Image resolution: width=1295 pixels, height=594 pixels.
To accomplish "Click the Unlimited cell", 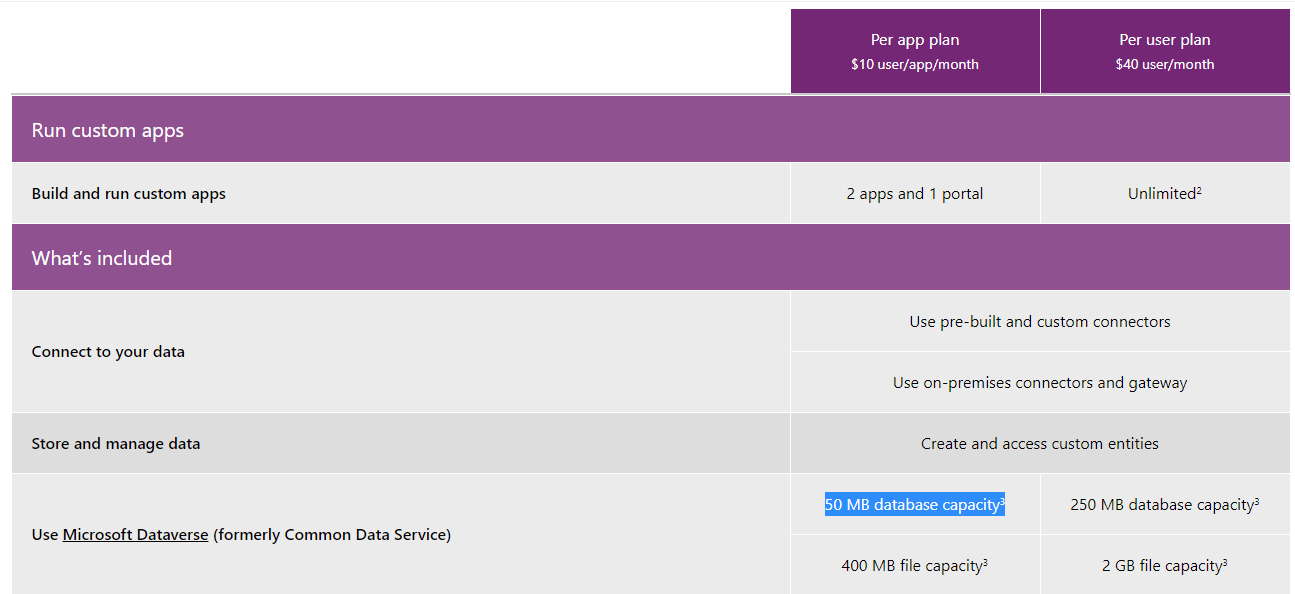I will 1165,194.
